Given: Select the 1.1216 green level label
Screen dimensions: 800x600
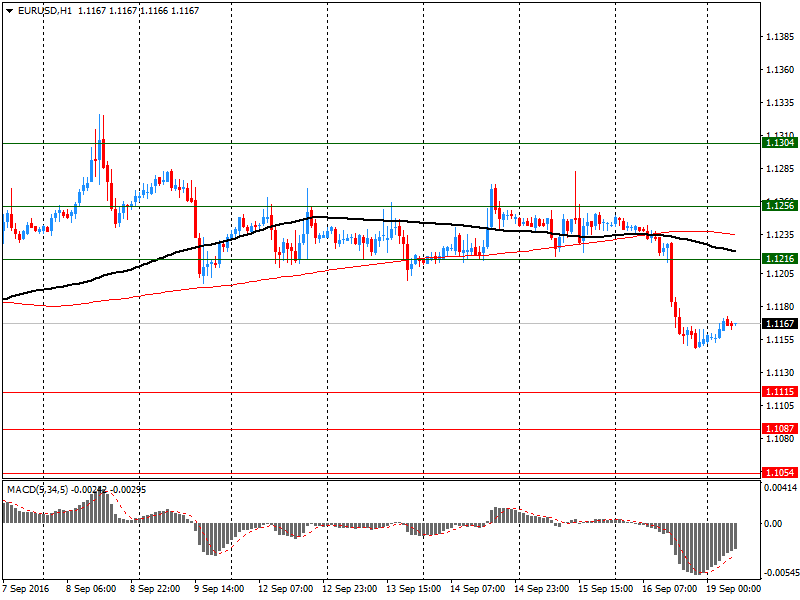Looking at the screenshot, I should pyautogui.click(x=779, y=259).
